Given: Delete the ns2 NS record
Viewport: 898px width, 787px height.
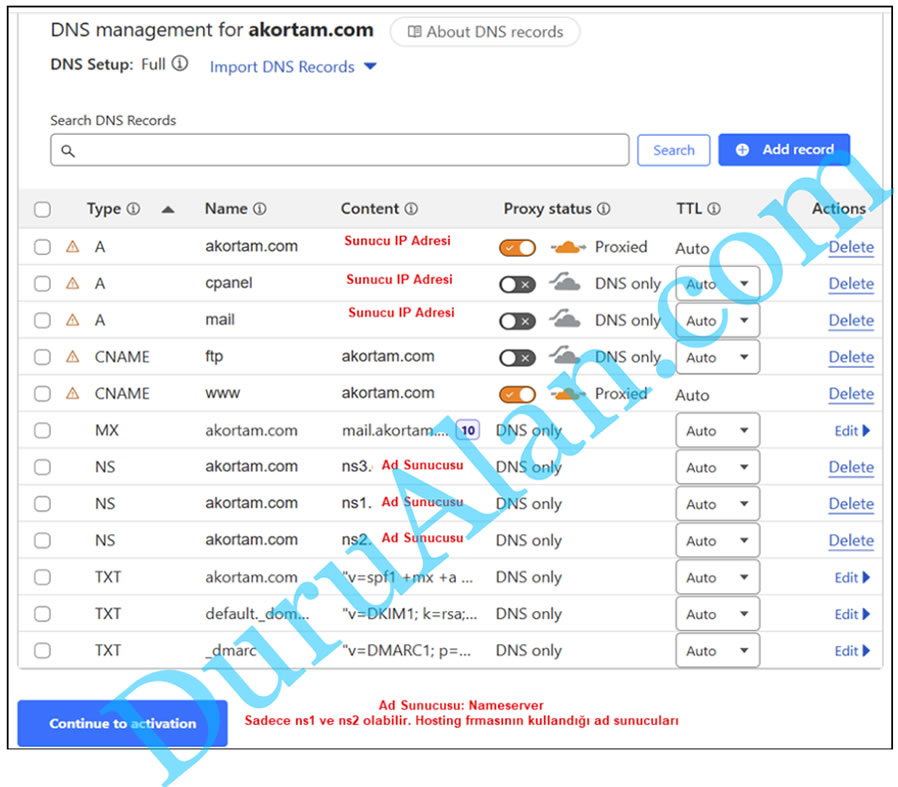Looking at the screenshot, I should click(851, 541).
